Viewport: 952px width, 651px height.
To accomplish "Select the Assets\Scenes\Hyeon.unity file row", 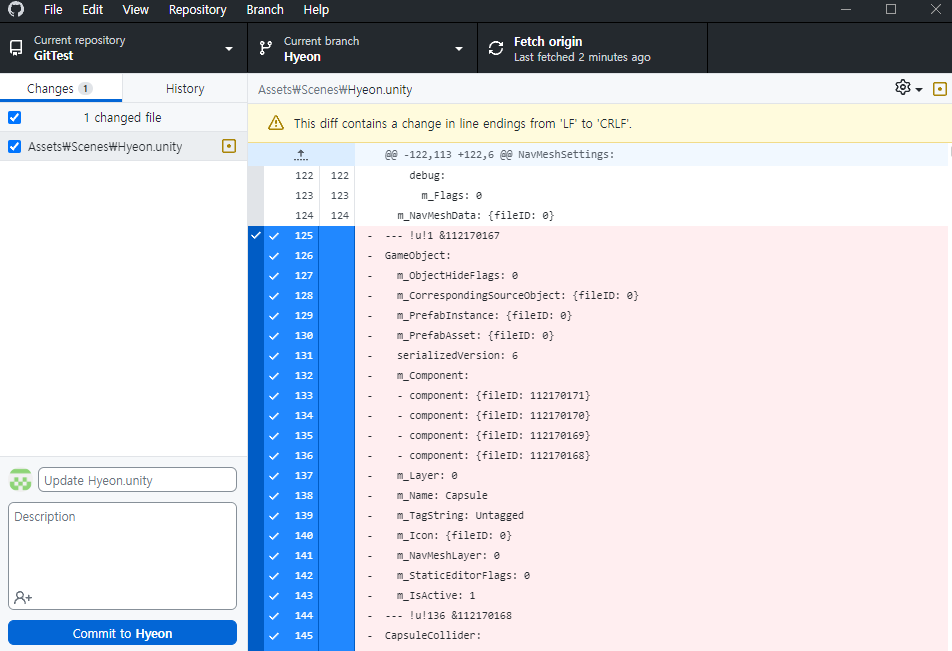I will pyautogui.click(x=123, y=146).
